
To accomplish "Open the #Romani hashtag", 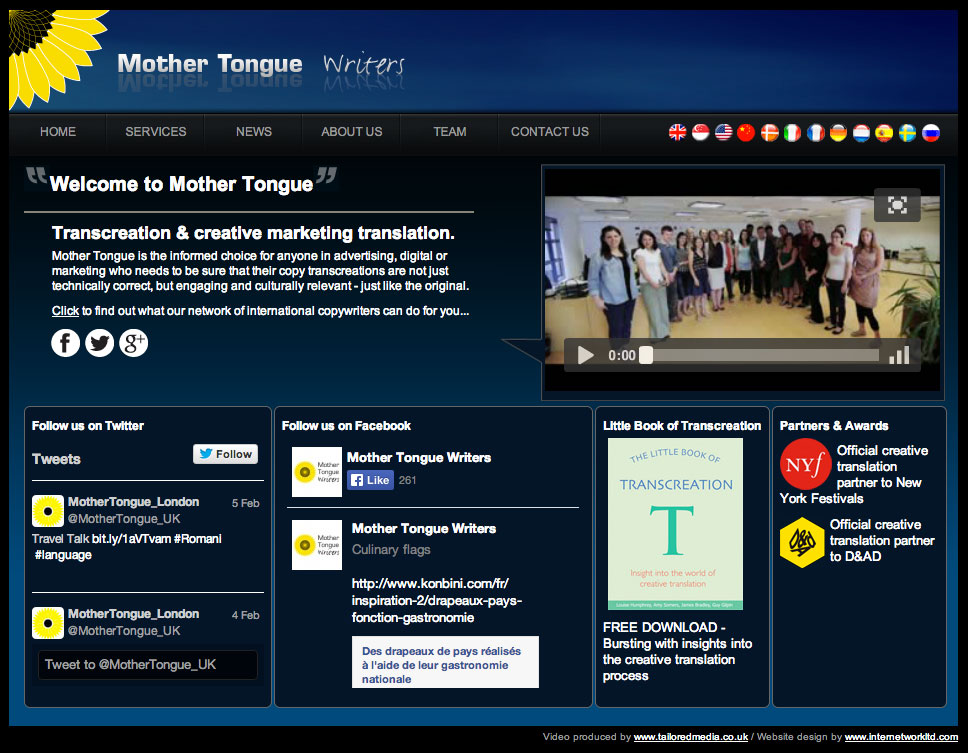I will coord(198,539).
